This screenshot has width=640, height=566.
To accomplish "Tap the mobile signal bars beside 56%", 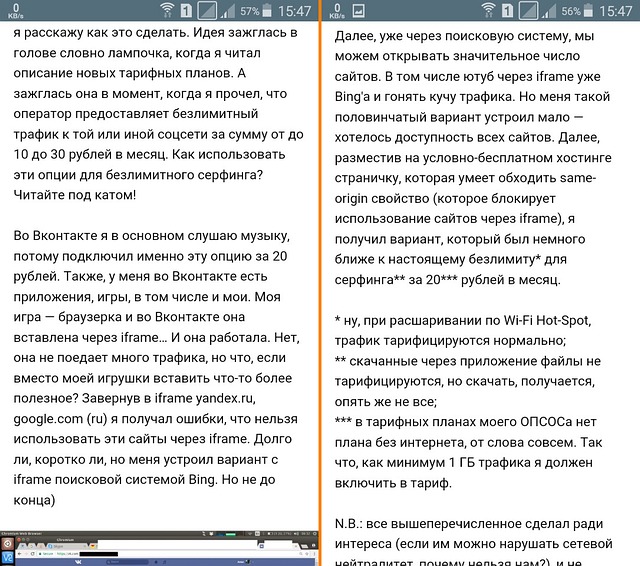I will pos(549,11).
